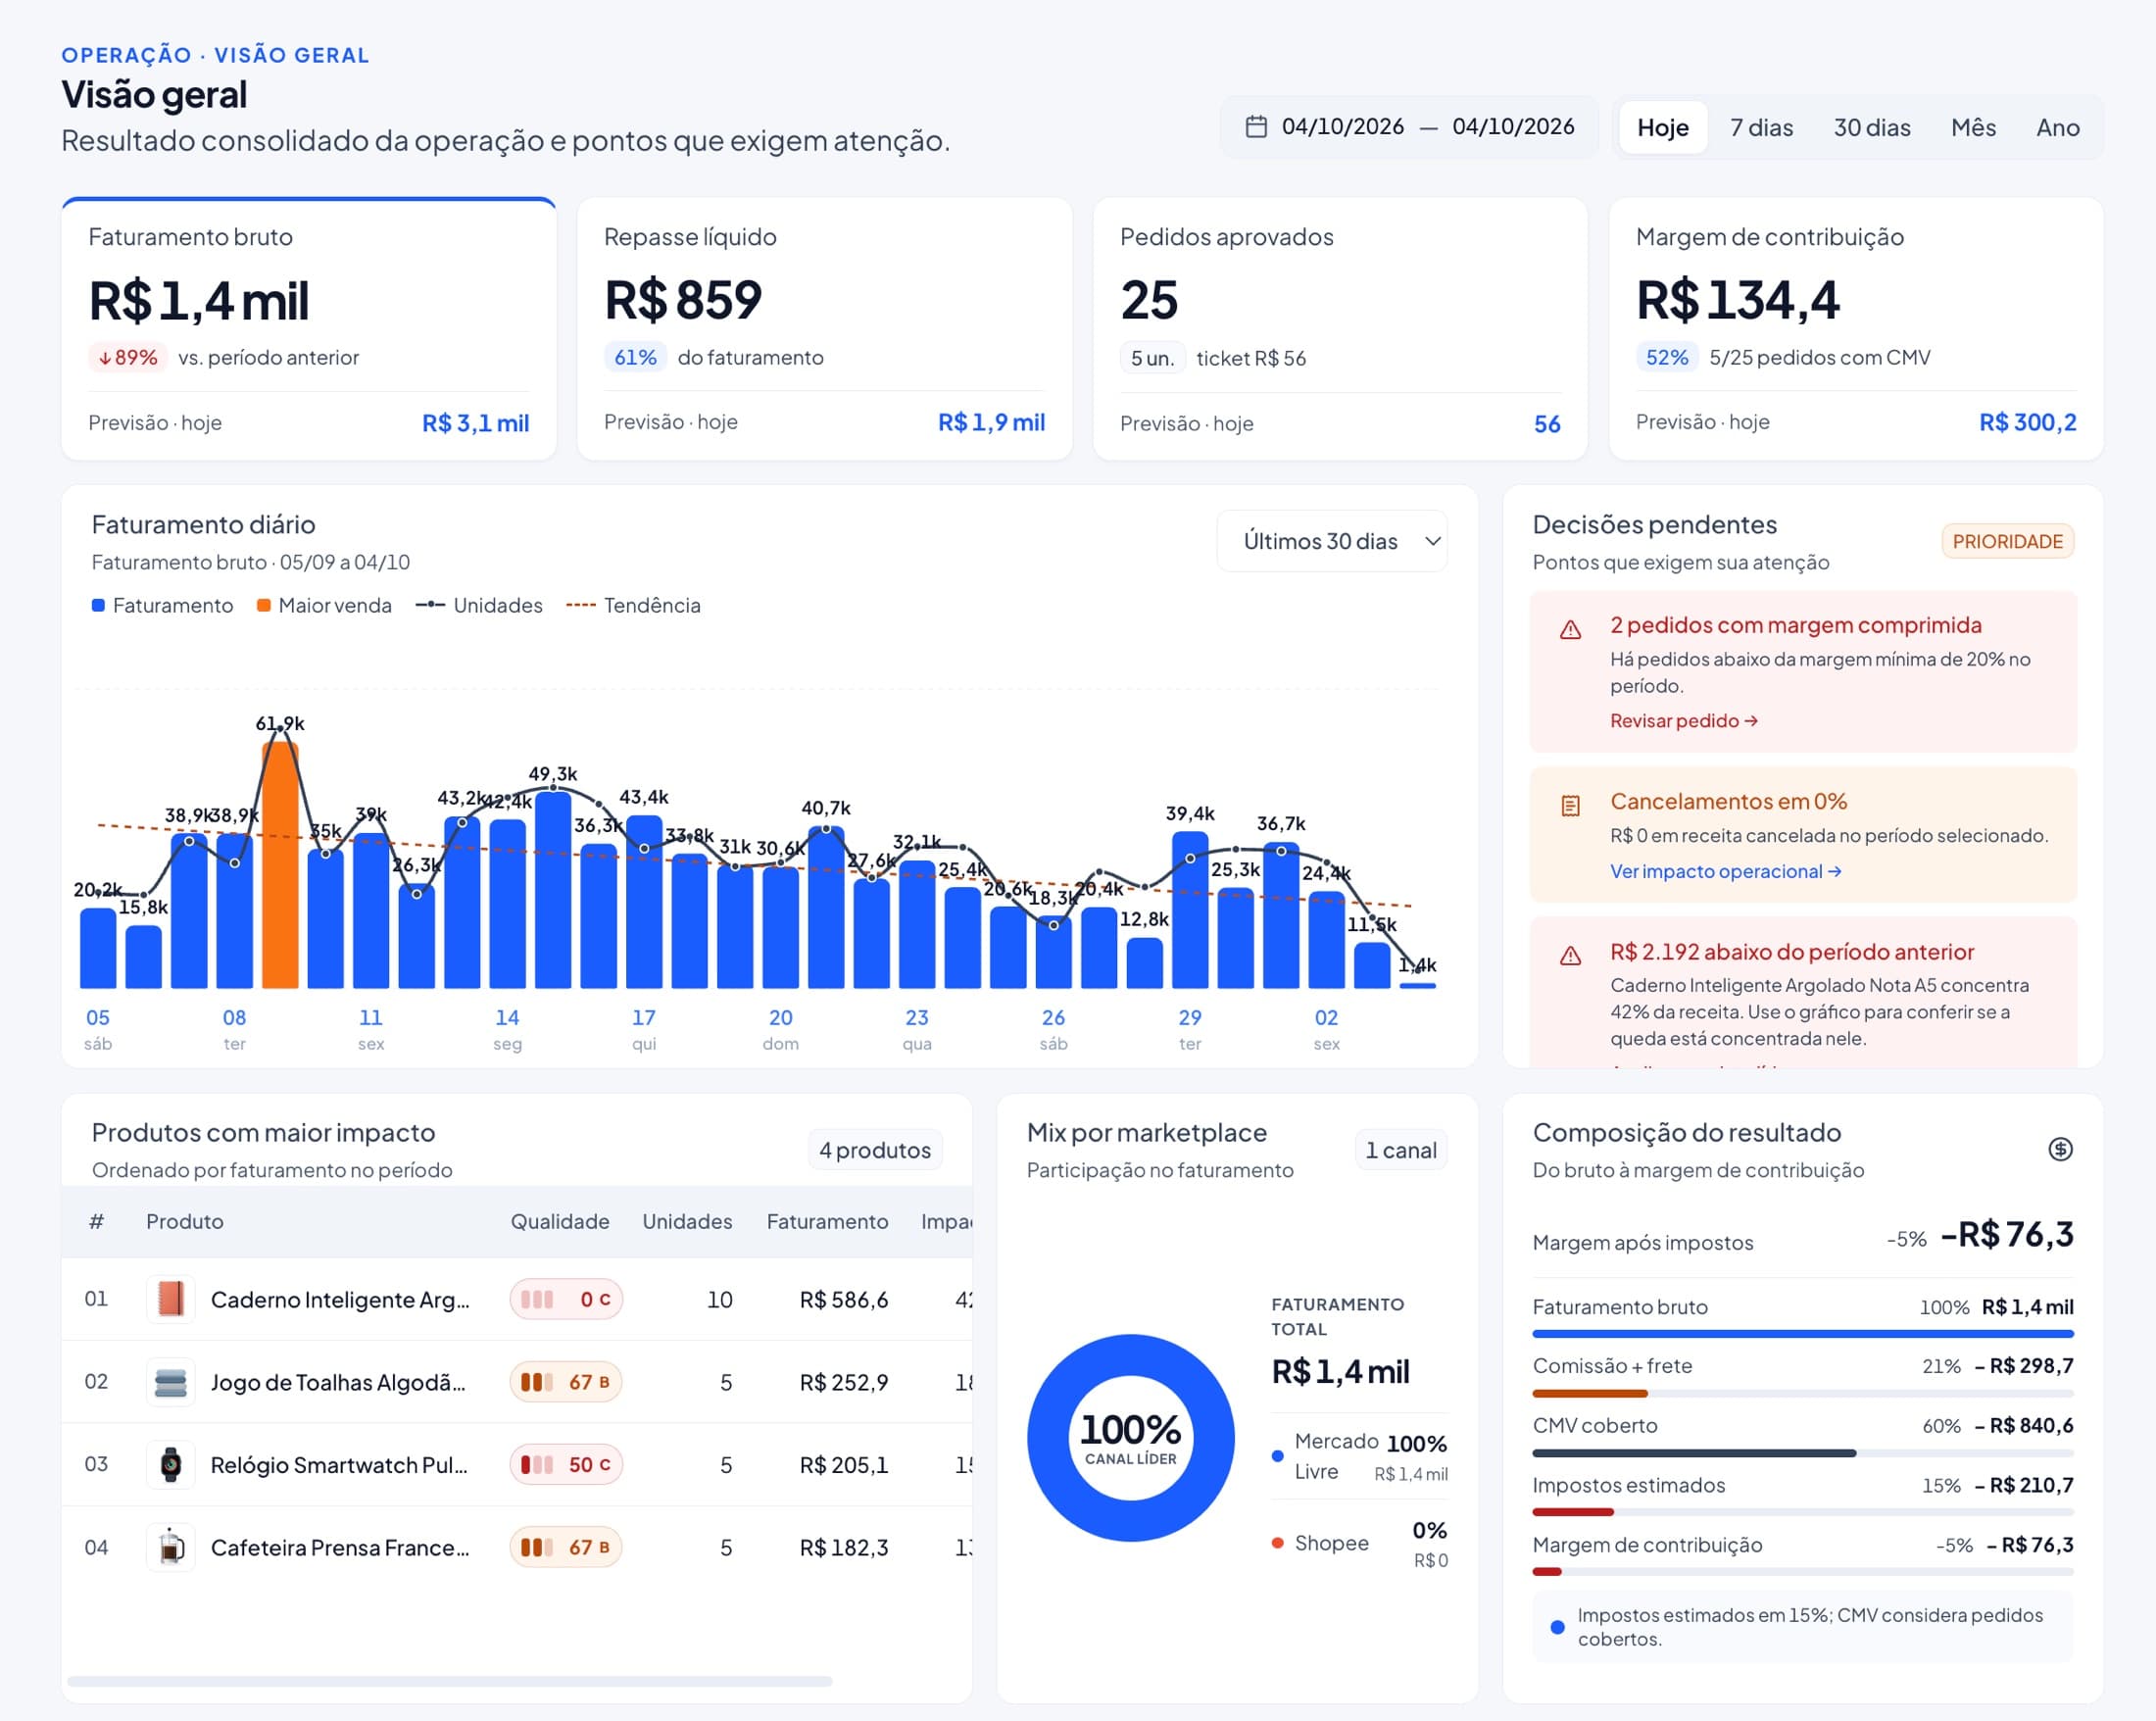Viewport: 2156px width, 1721px height.
Task: Select the Hoje period tab
Action: pos(1662,127)
